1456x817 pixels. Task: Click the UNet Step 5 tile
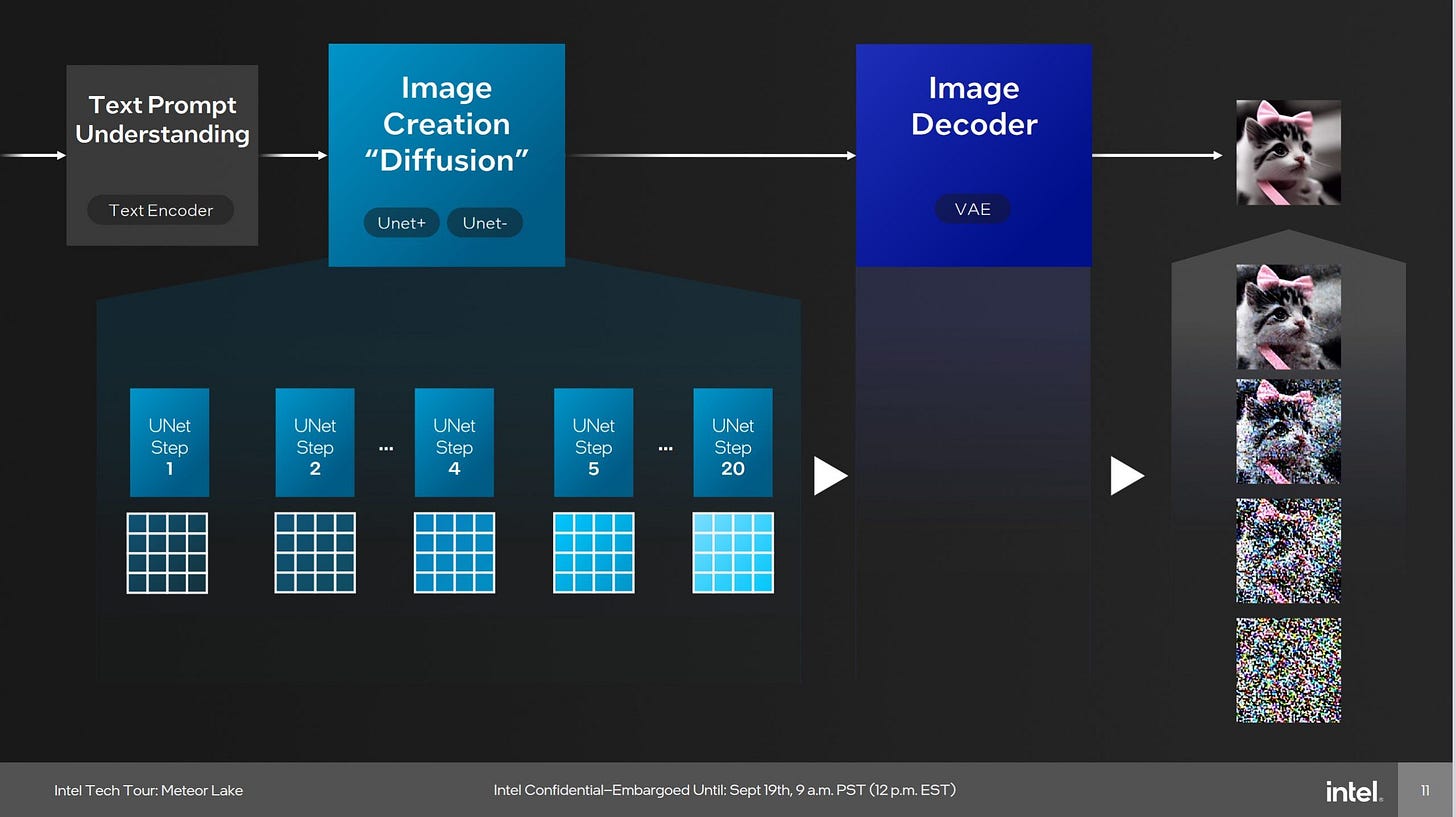tap(593, 442)
